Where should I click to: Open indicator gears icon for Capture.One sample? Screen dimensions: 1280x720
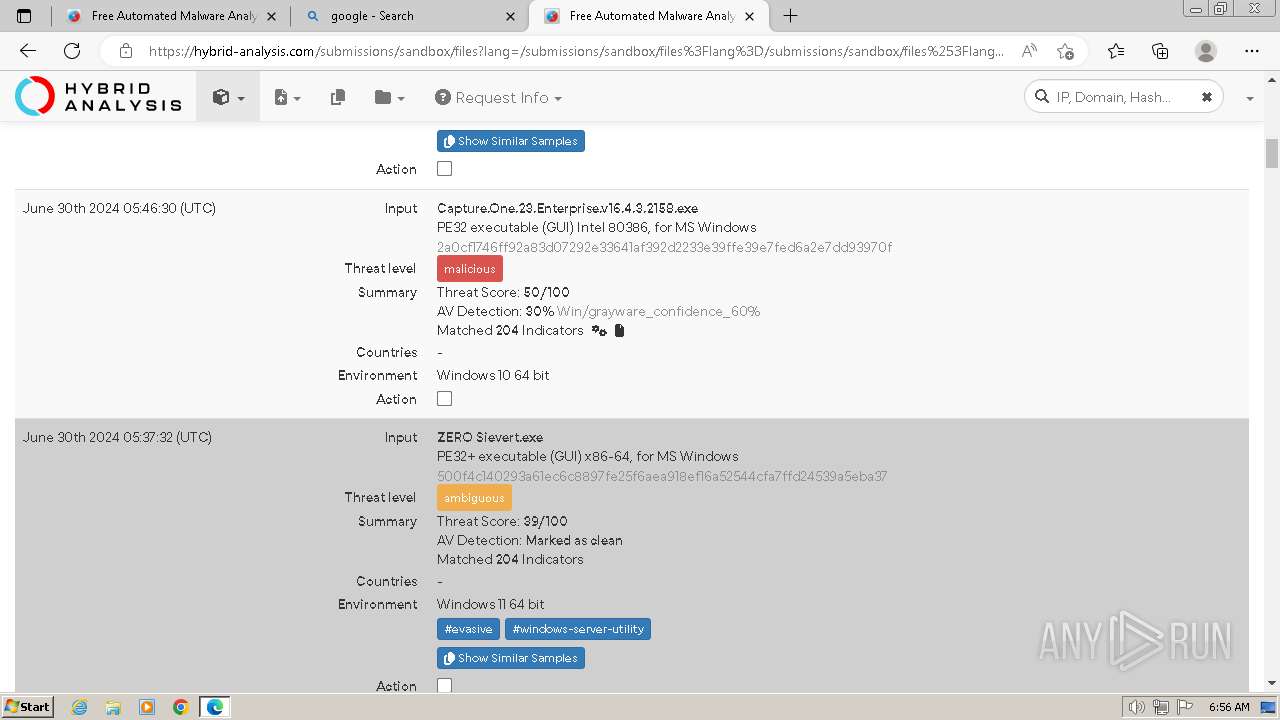[x=599, y=331]
